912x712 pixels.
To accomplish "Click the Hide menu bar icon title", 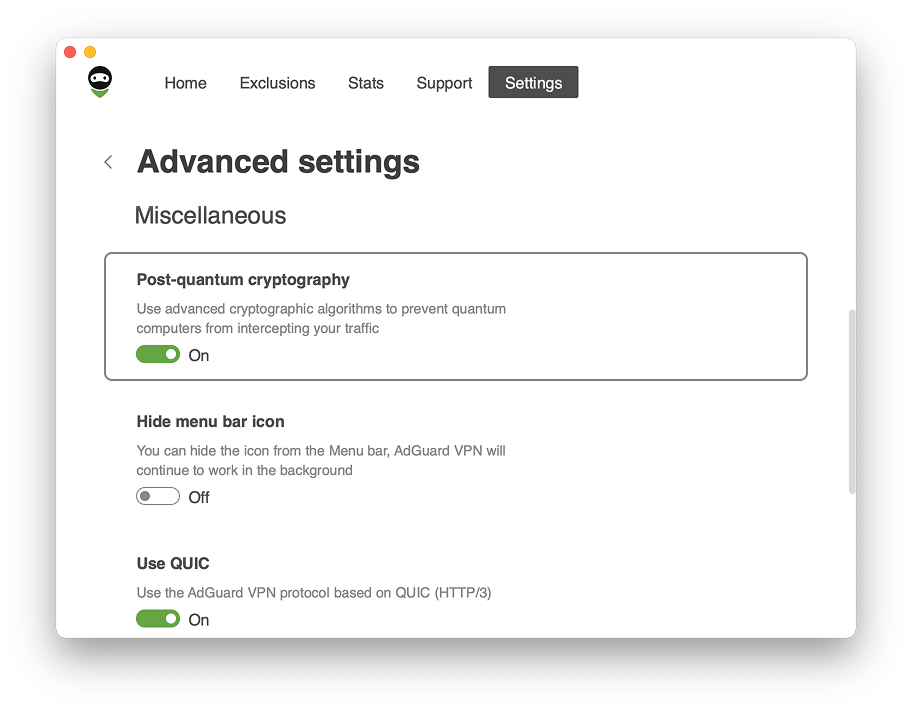I will coord(210,422).
